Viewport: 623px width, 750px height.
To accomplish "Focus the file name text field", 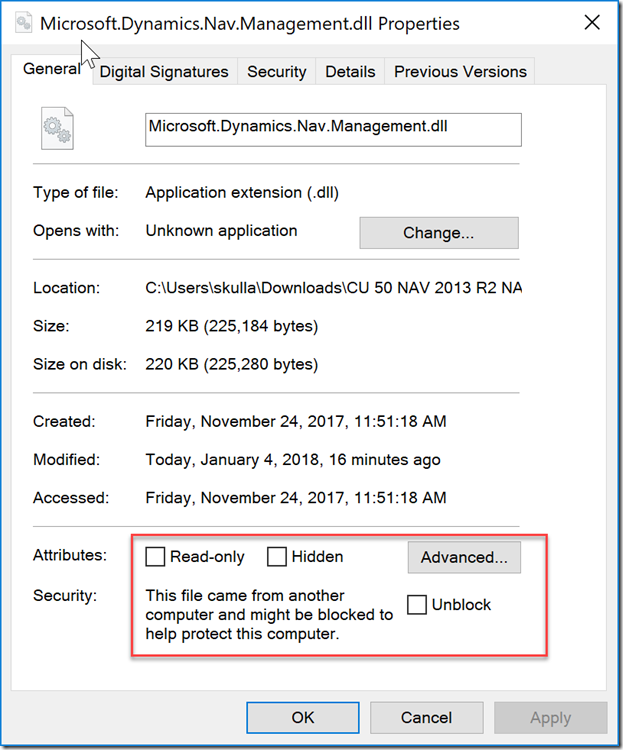I will pyautogui.click(x=334, y=130).
